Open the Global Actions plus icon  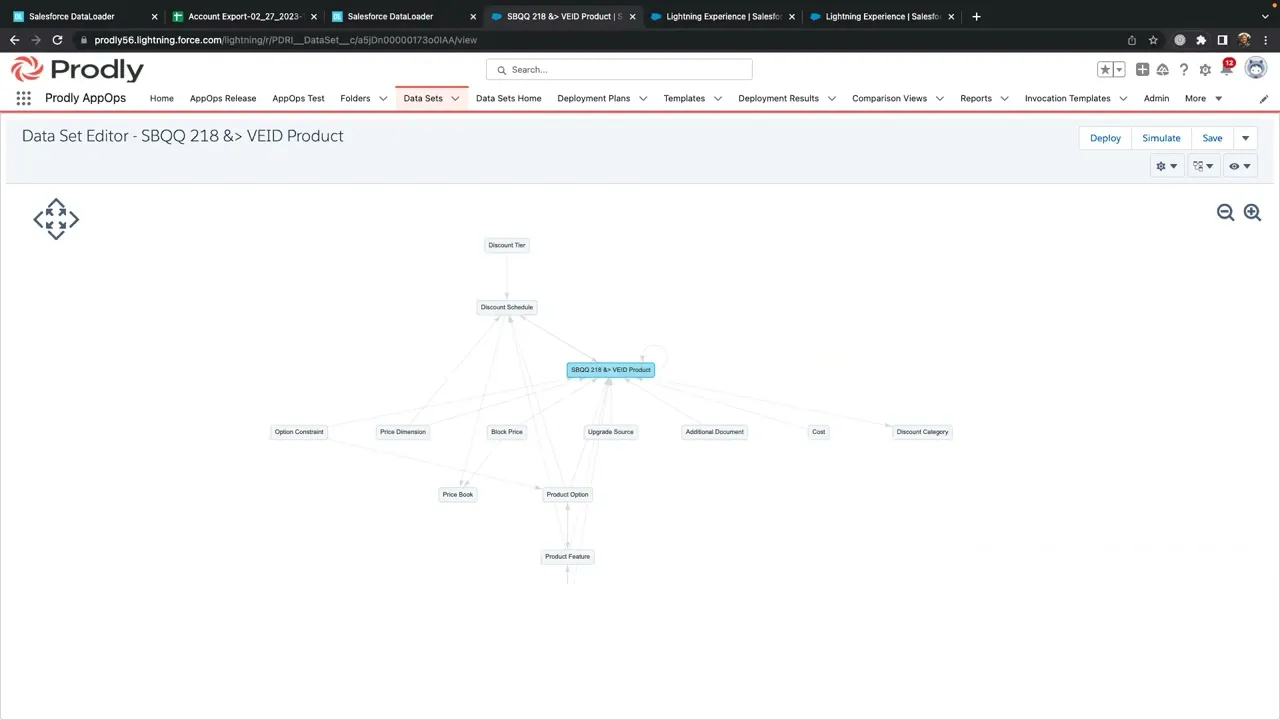pos(1142,70)
